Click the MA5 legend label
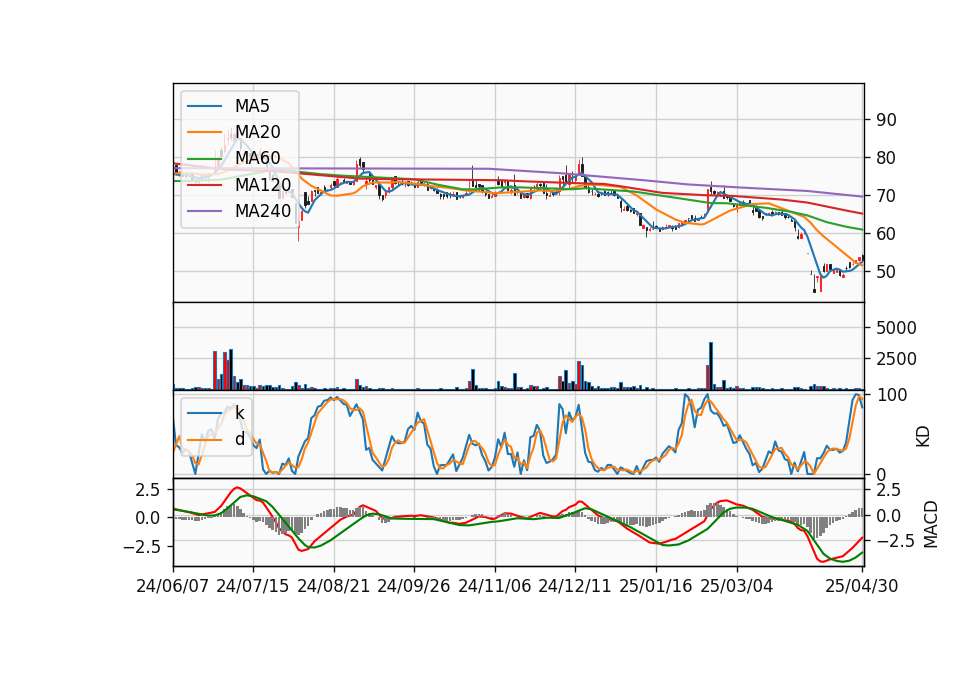The image size is (960, 690). [x=252, y=106]
